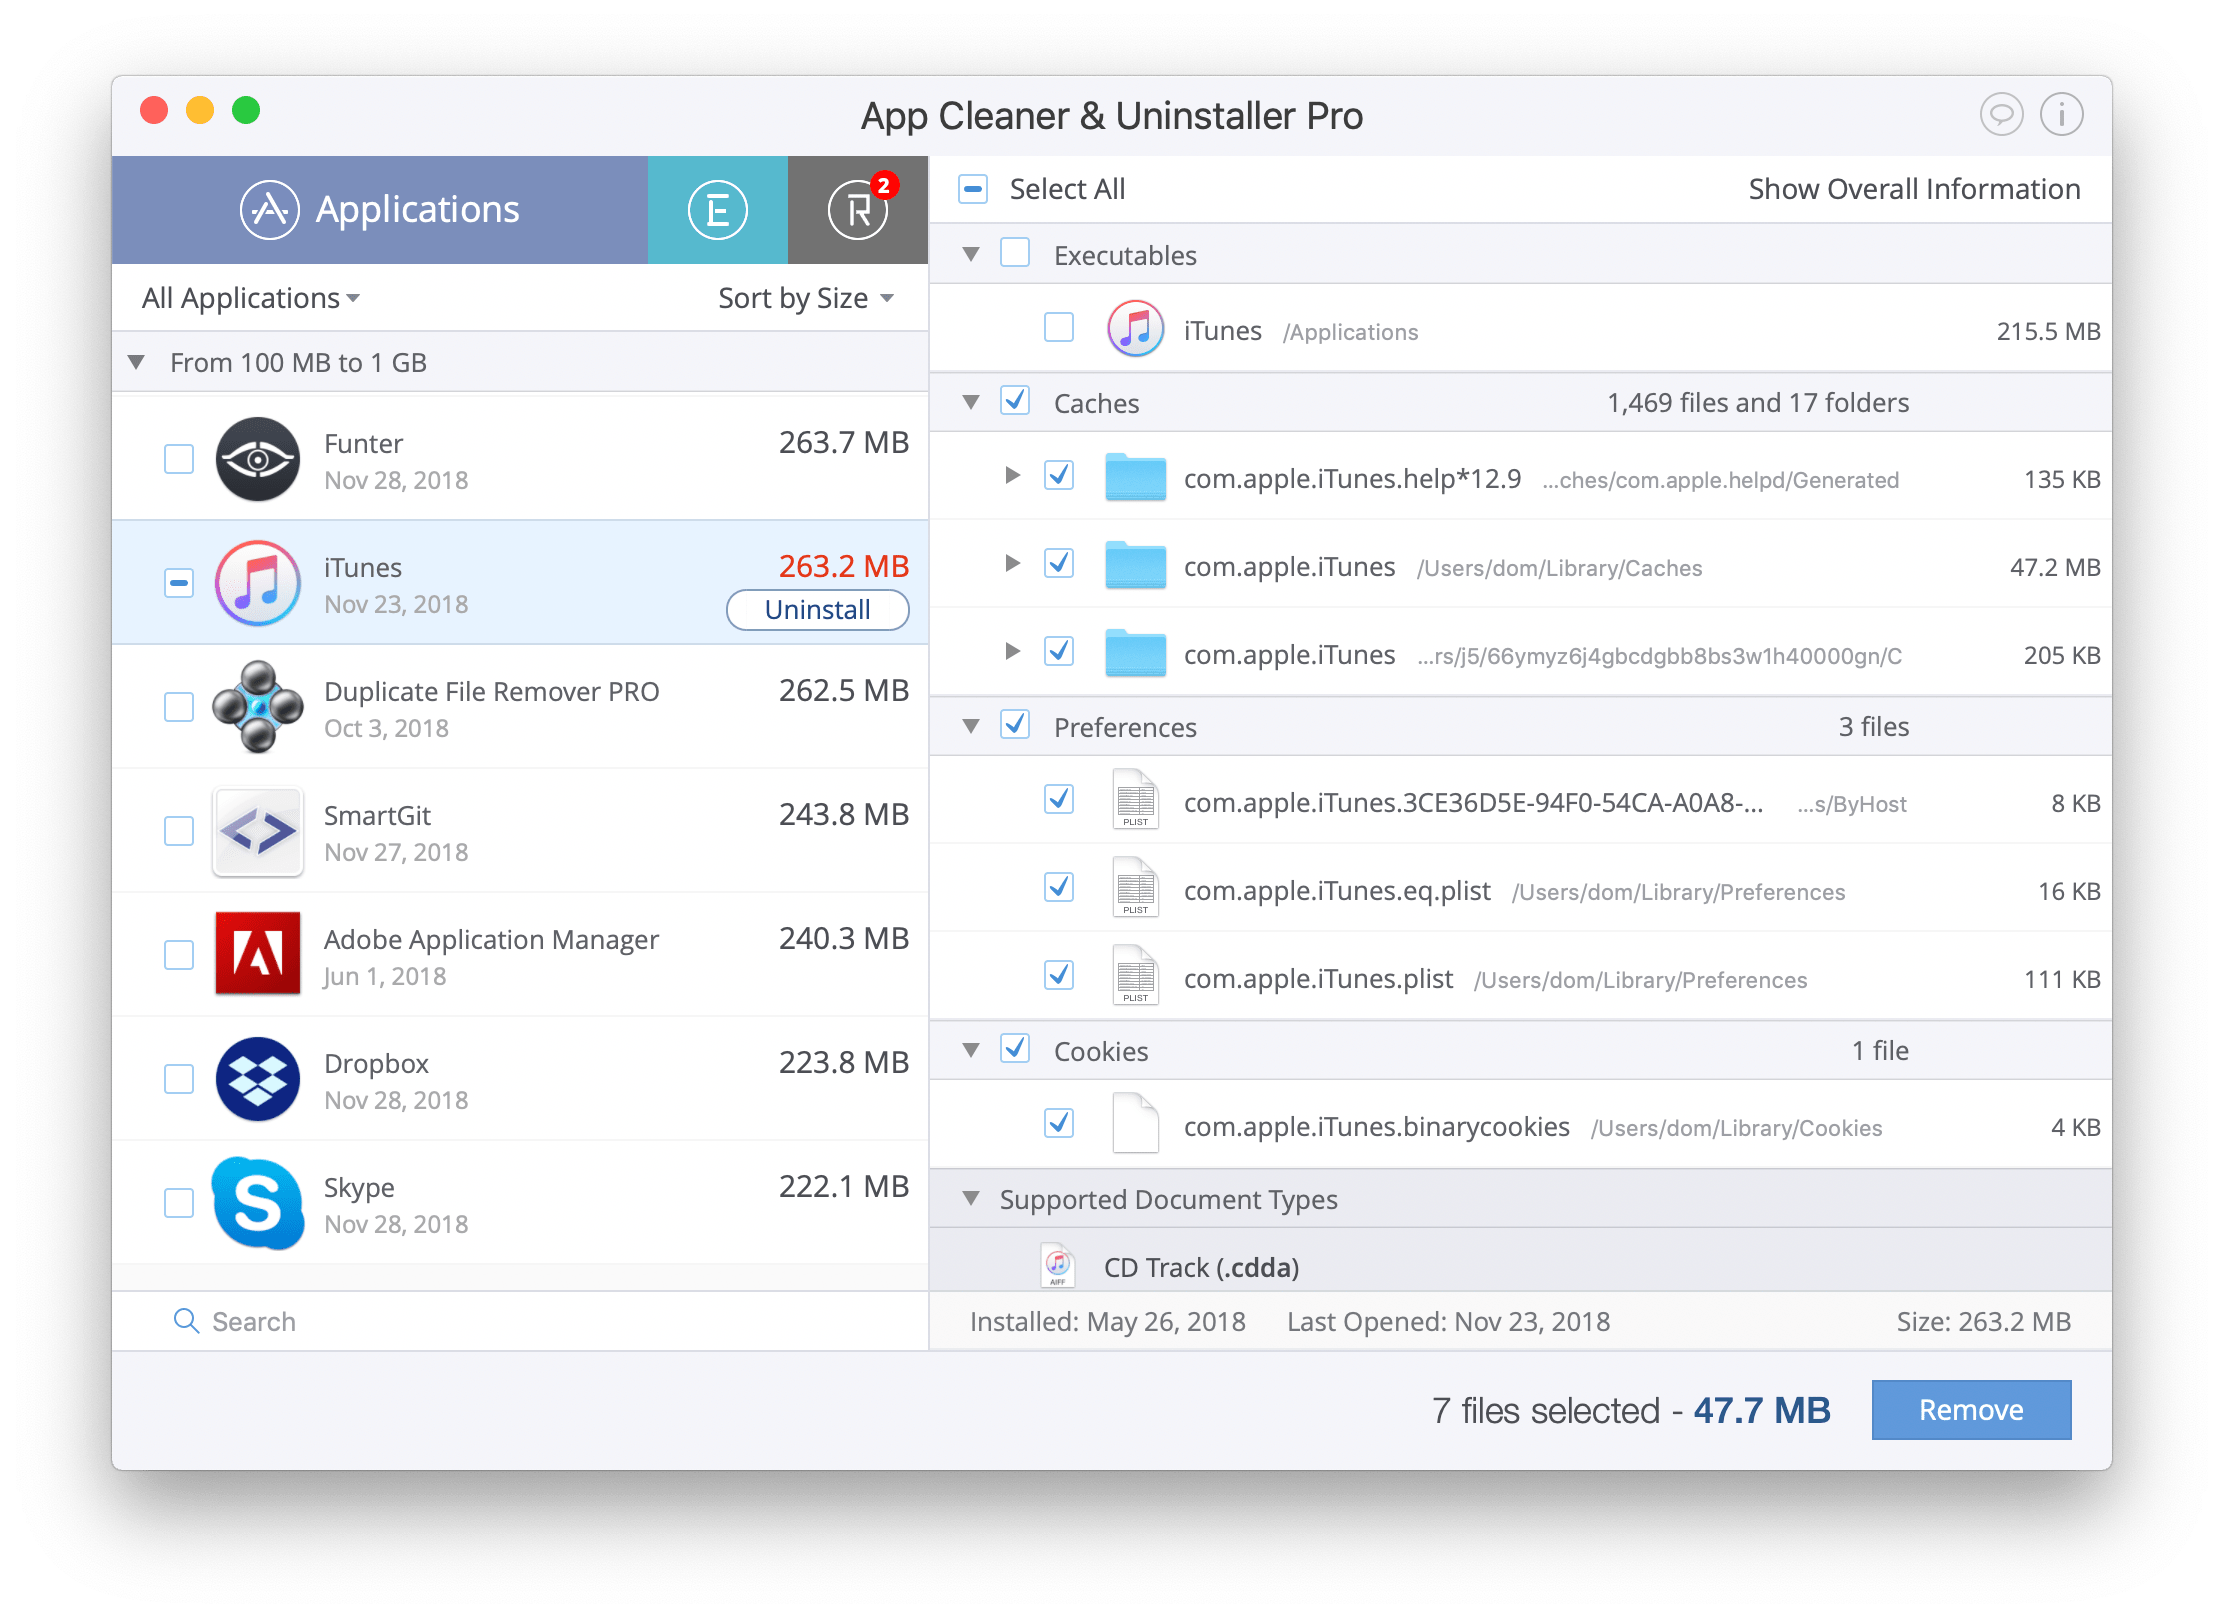Viewport: 2224px width, 1618px height.
Task: Click the Uninstall button for iTunes
Action: coord(820,610)
